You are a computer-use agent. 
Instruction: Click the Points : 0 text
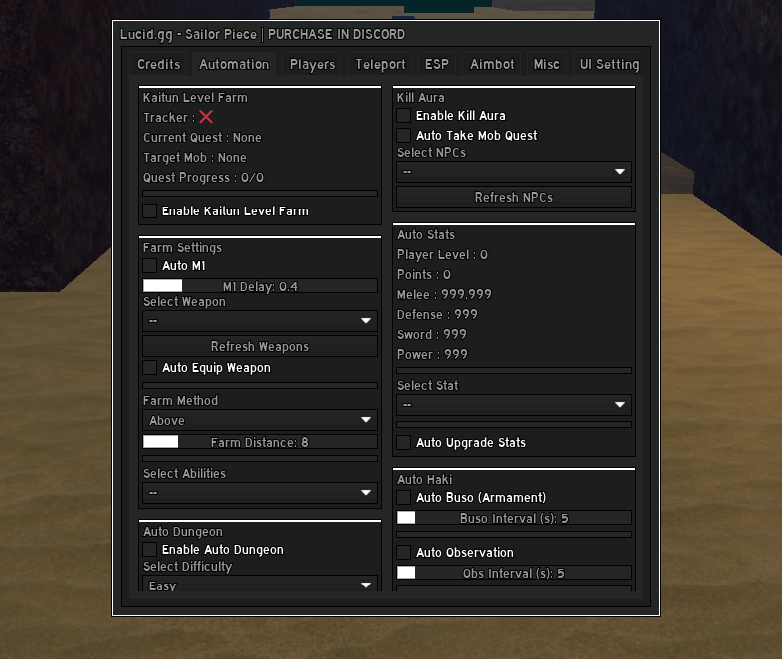423,275
